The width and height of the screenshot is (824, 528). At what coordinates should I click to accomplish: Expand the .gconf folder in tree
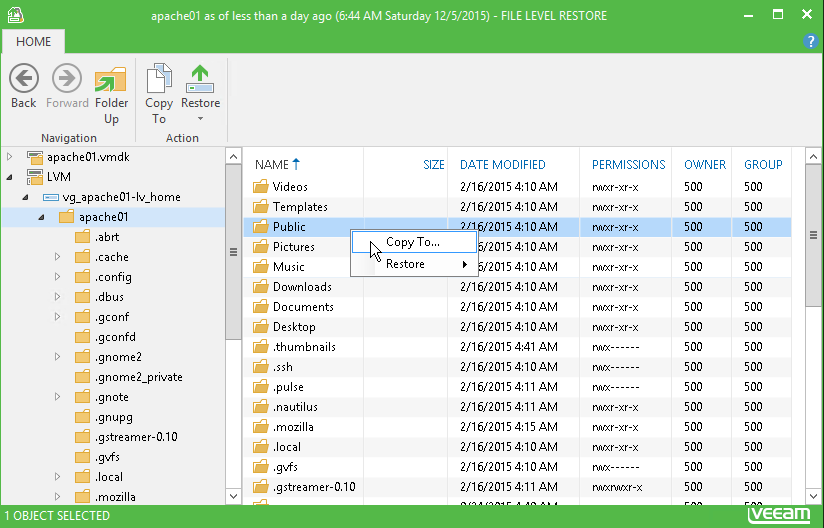57,317
